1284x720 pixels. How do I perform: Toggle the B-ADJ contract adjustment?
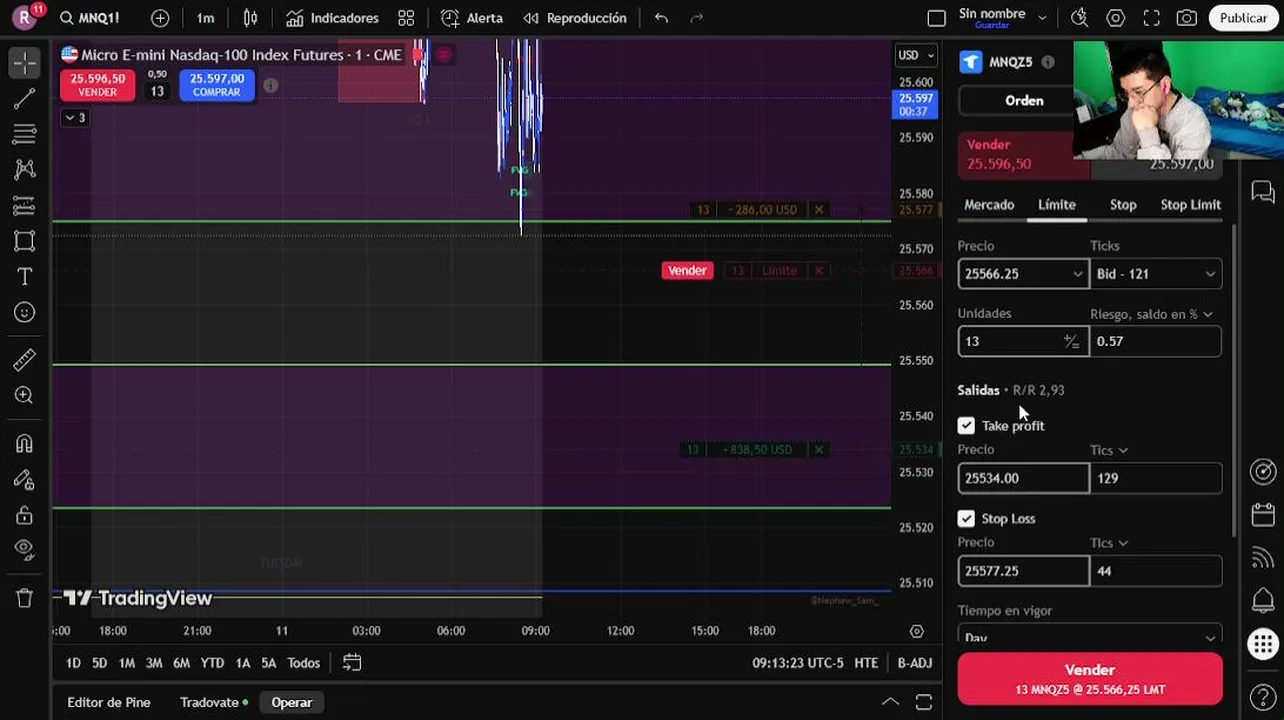915,663
